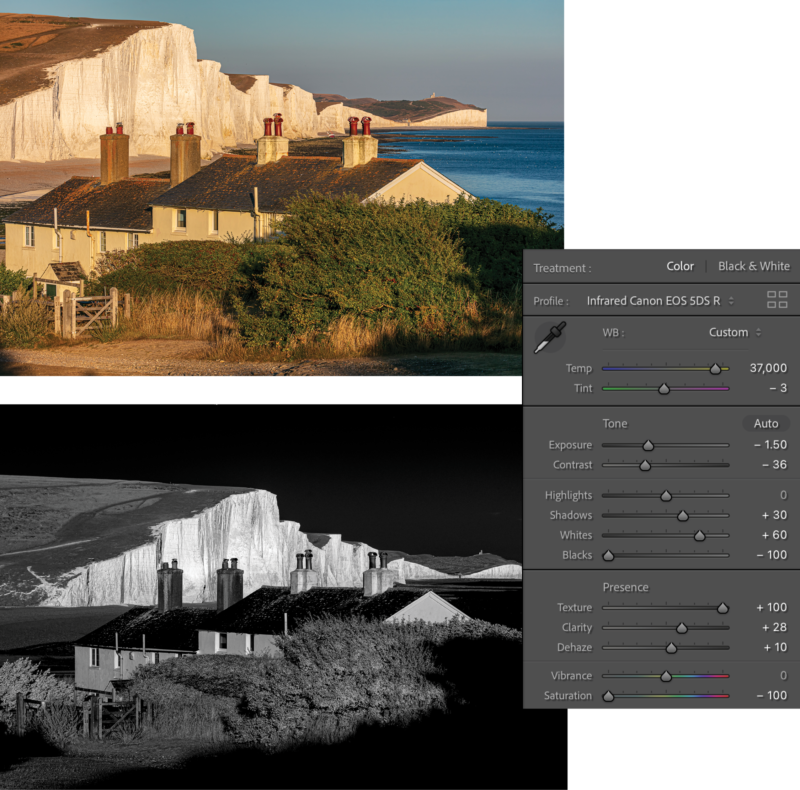Click the Exposure value – 1.50

coord(770,445)
